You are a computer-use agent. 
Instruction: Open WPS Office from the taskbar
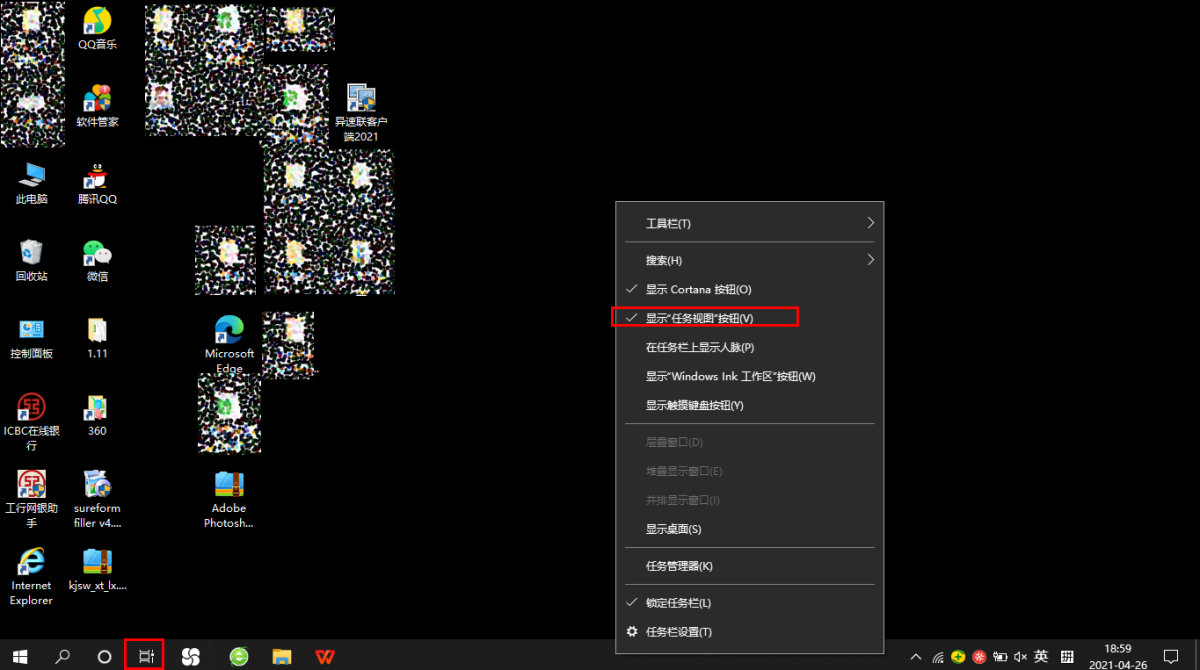(325, 656)
